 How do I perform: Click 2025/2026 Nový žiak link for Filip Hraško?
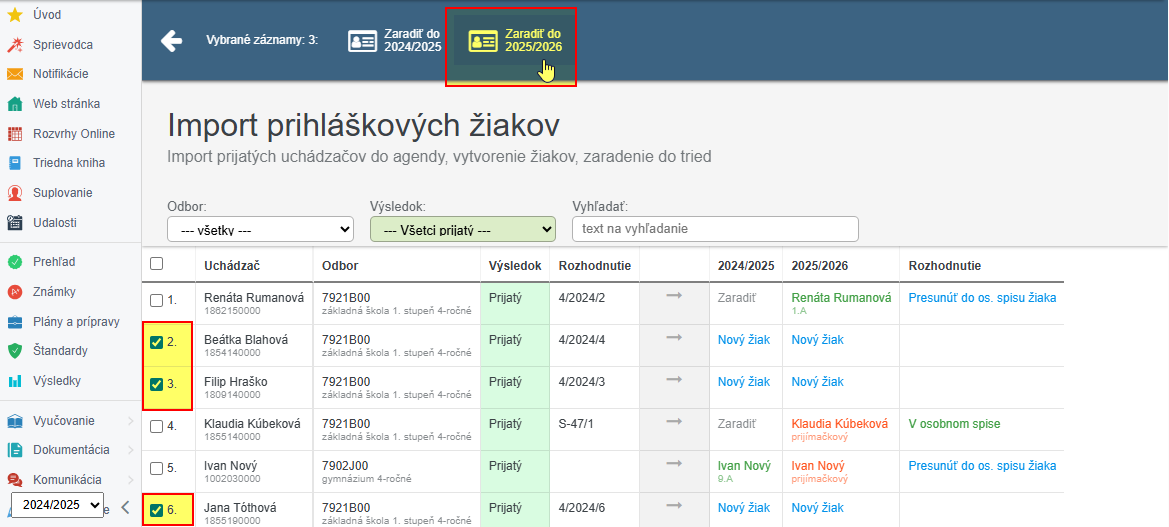tap(817, 382)
